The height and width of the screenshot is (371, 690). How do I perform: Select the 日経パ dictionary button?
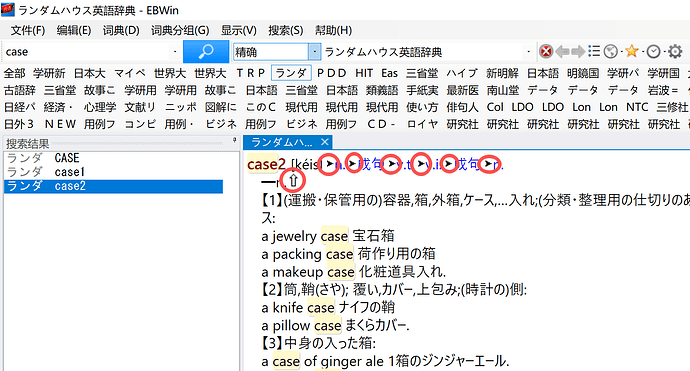[19, 107]
